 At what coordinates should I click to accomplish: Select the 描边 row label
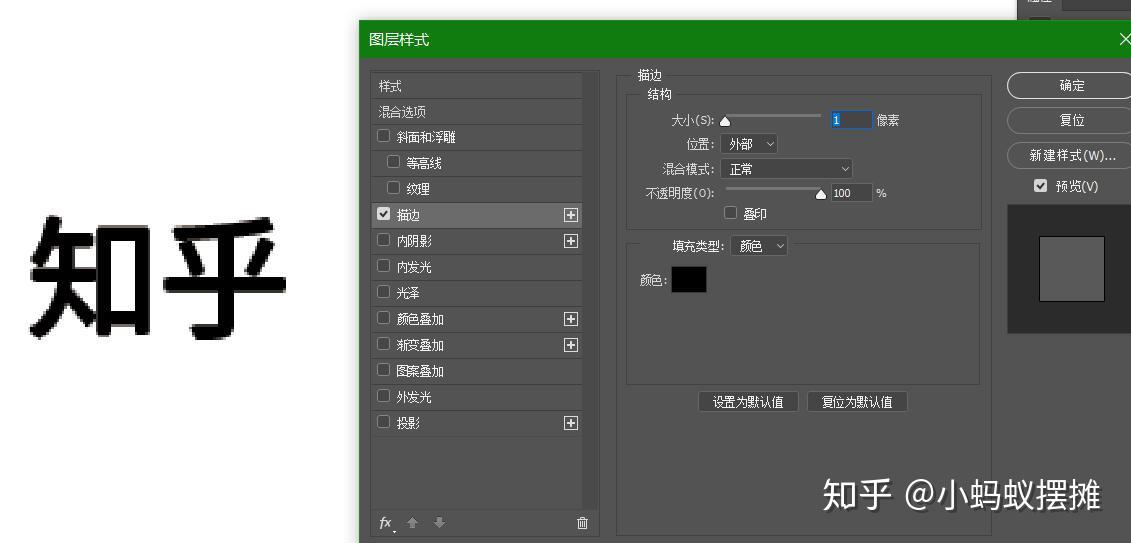[x=408, y=215]
